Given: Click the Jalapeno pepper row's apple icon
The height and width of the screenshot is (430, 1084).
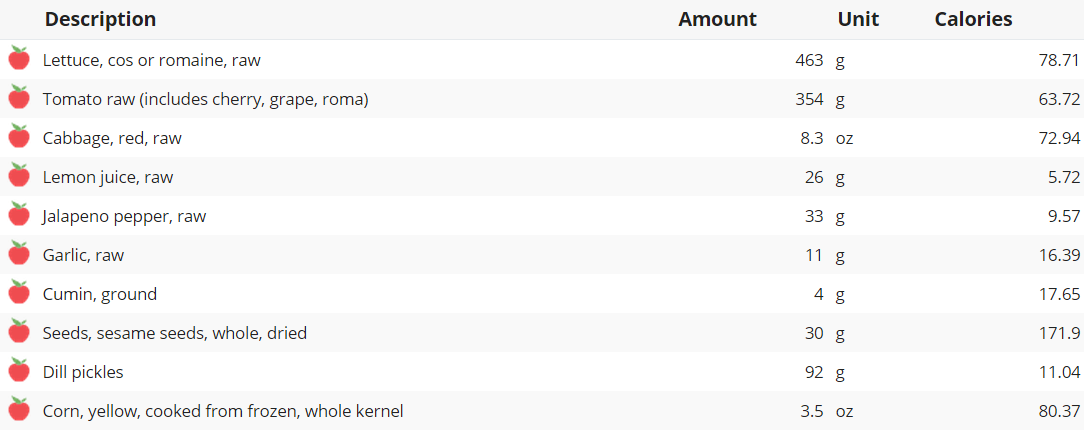Looking at the screenshot, I should [x=19, y=215].
